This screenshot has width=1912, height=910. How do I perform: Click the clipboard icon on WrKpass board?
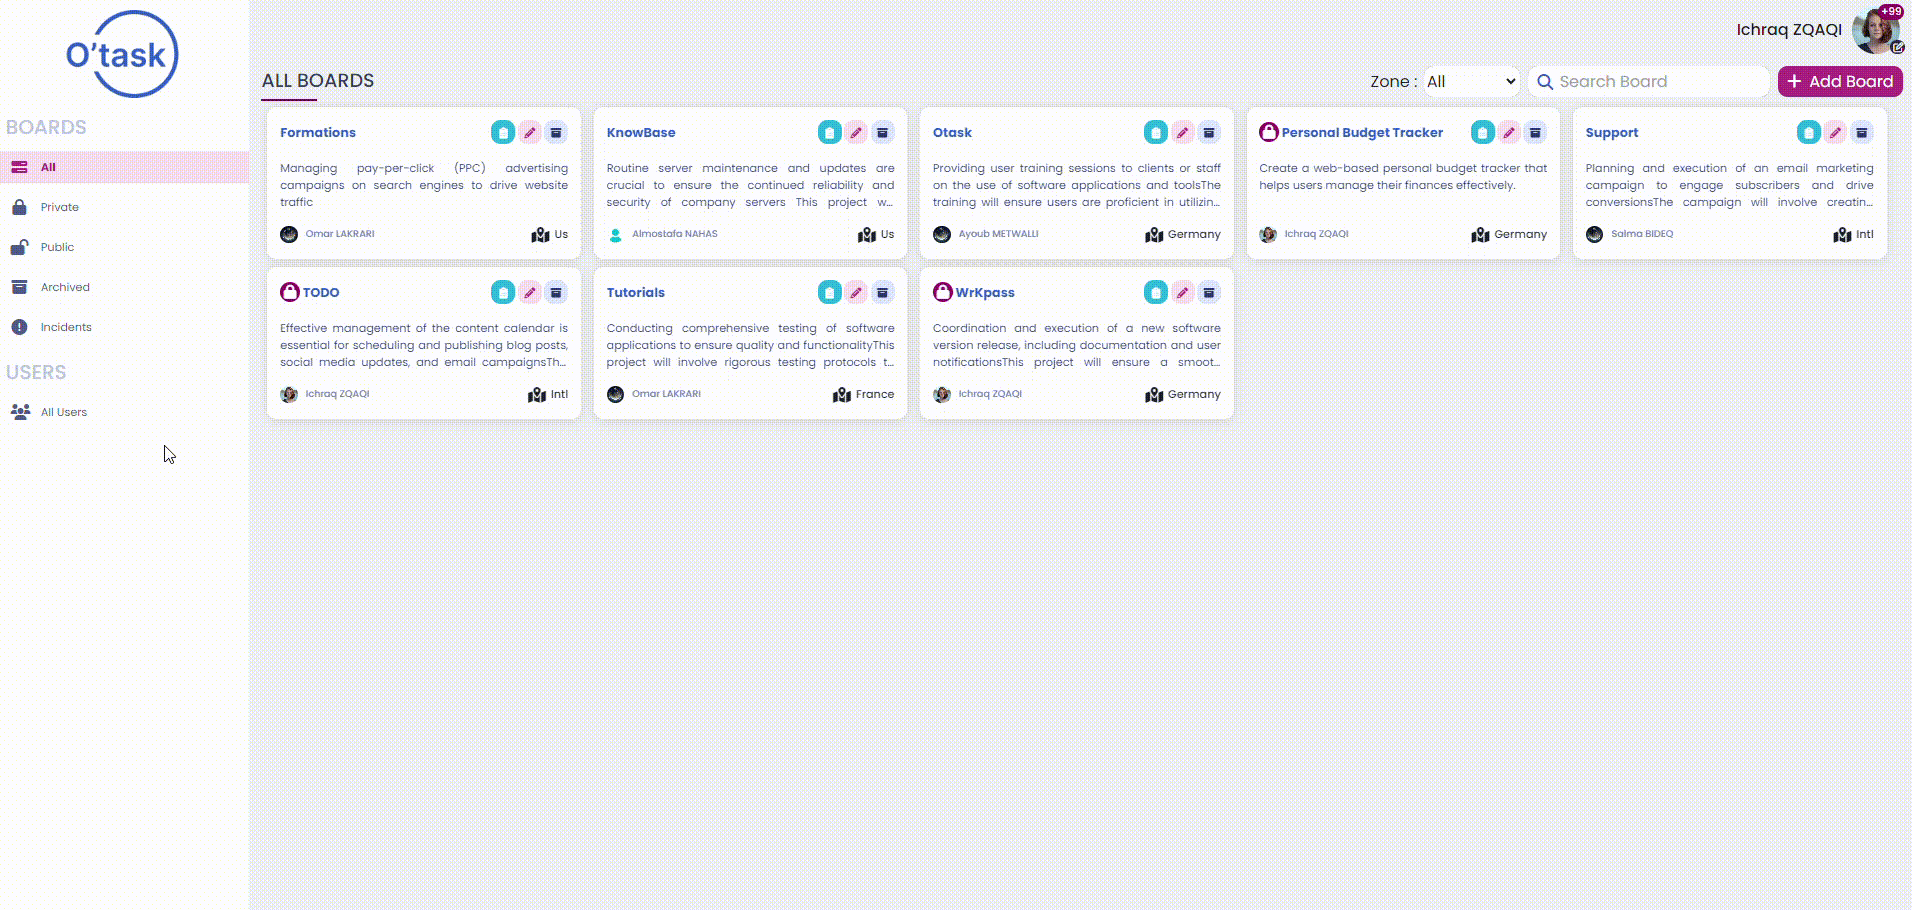coord(1156,292)
